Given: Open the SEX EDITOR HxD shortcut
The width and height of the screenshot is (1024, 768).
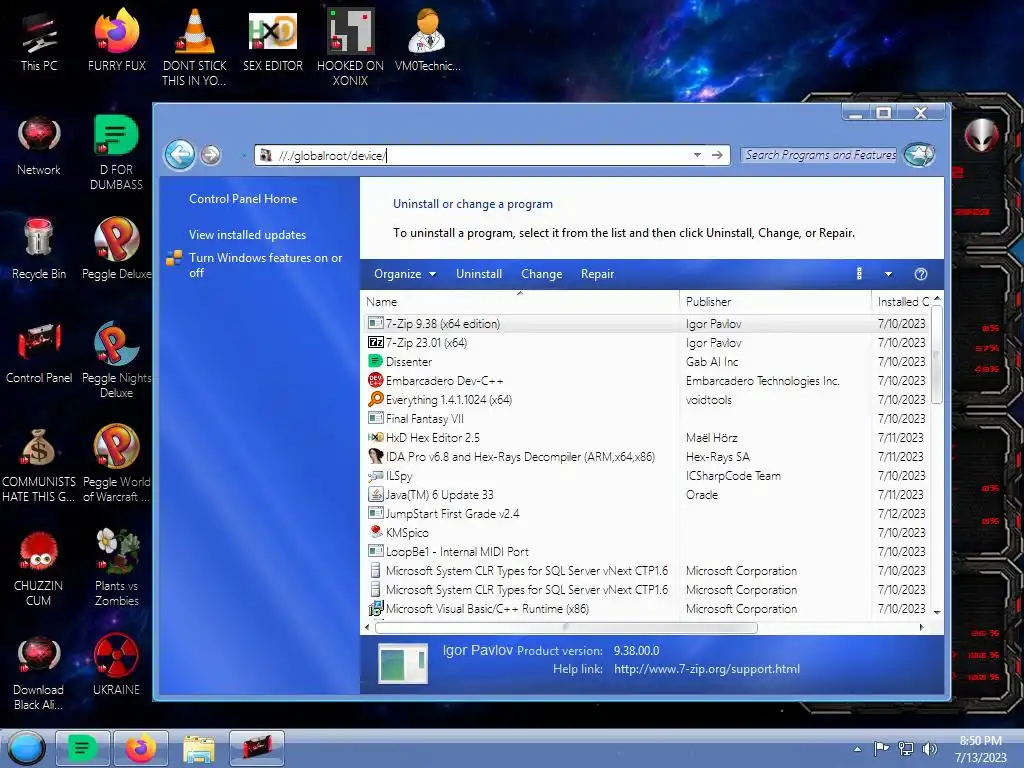Looking at the screenshot, I should (272, 42).
